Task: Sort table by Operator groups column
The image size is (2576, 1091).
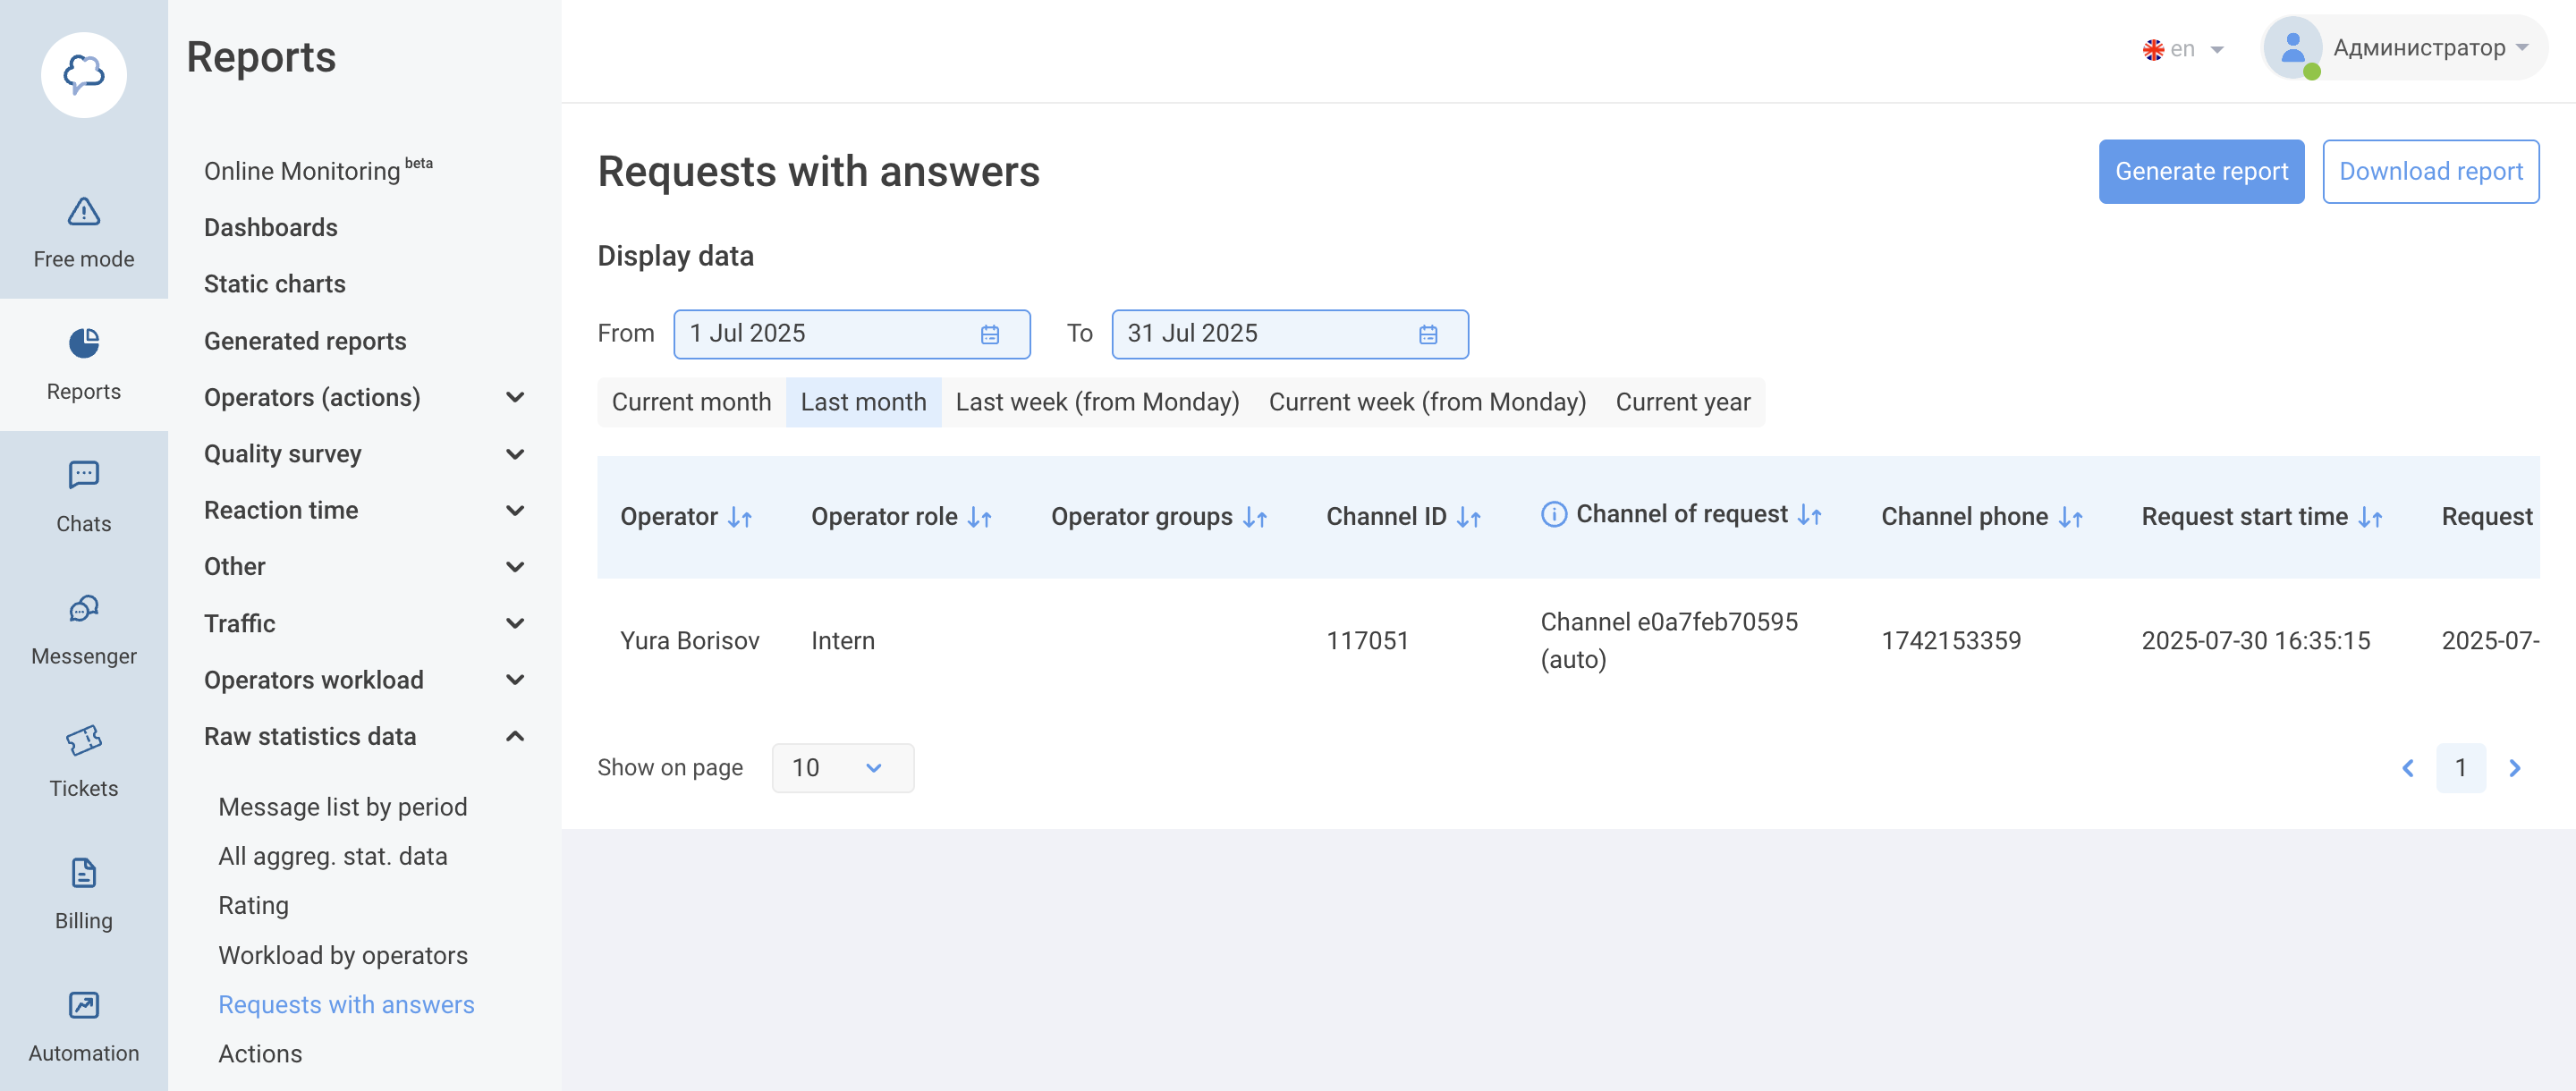Action: [1255, 517]
